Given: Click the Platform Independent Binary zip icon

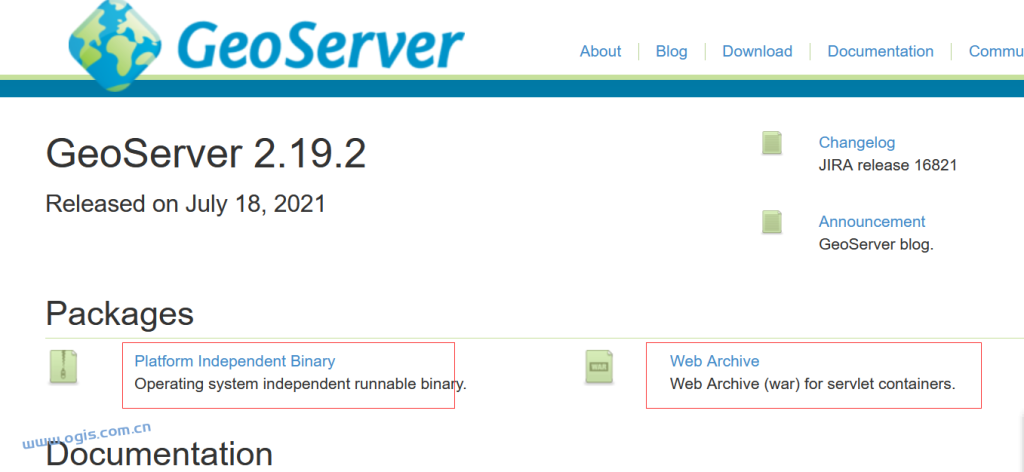Looking at the screenshot, I should click(x=63, y=367).
